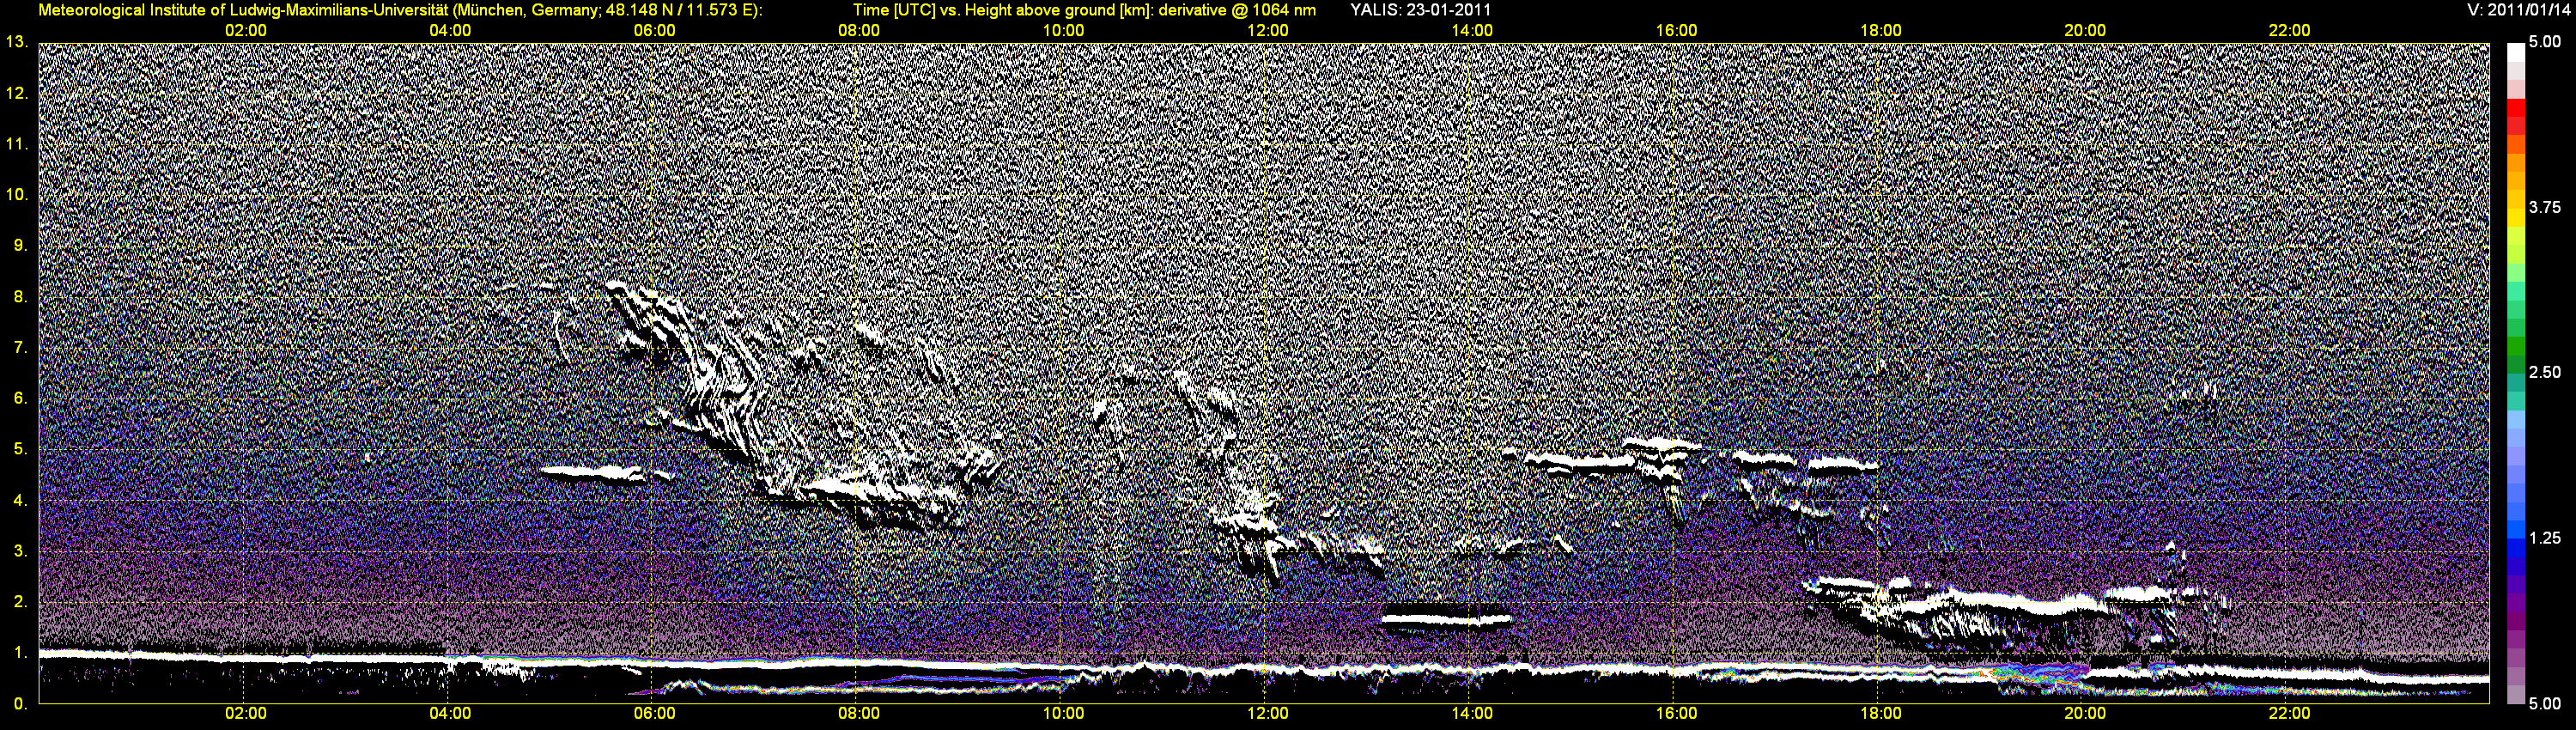2576x730 pixels.
Task: Click the 5.00 value below the color bar
Action: pos(2545,703)
